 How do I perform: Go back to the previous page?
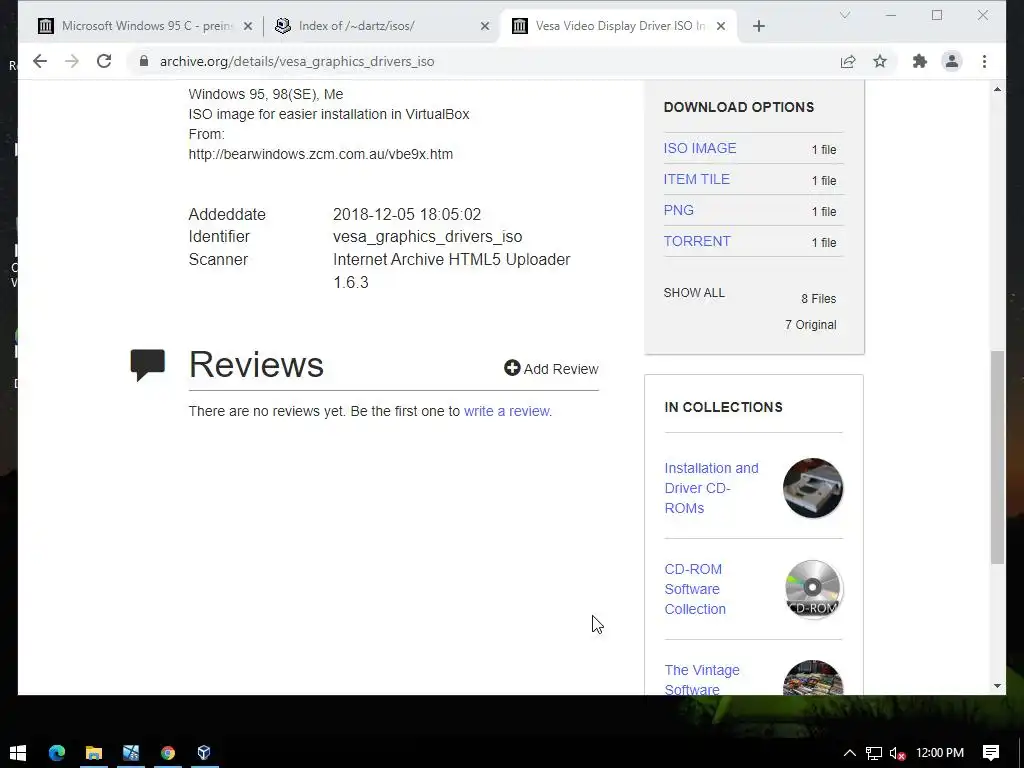40,61
